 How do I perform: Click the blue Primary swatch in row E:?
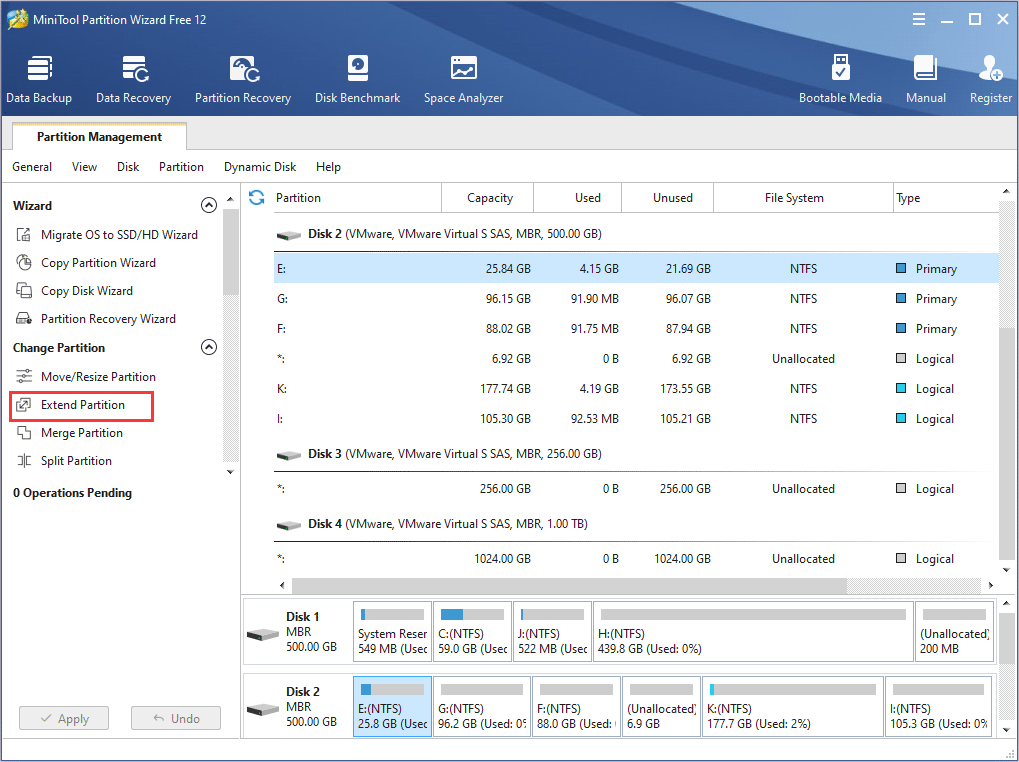tap(901, 268)
